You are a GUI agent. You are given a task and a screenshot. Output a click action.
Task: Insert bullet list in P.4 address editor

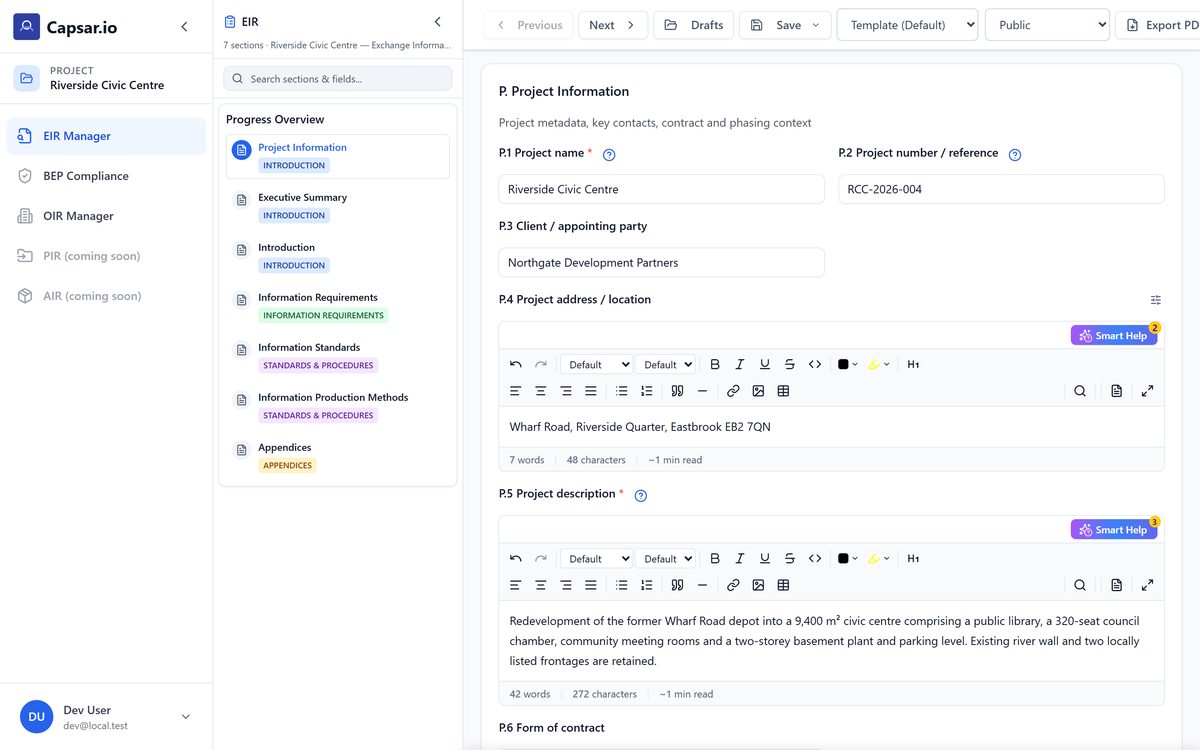click(622, 391)
